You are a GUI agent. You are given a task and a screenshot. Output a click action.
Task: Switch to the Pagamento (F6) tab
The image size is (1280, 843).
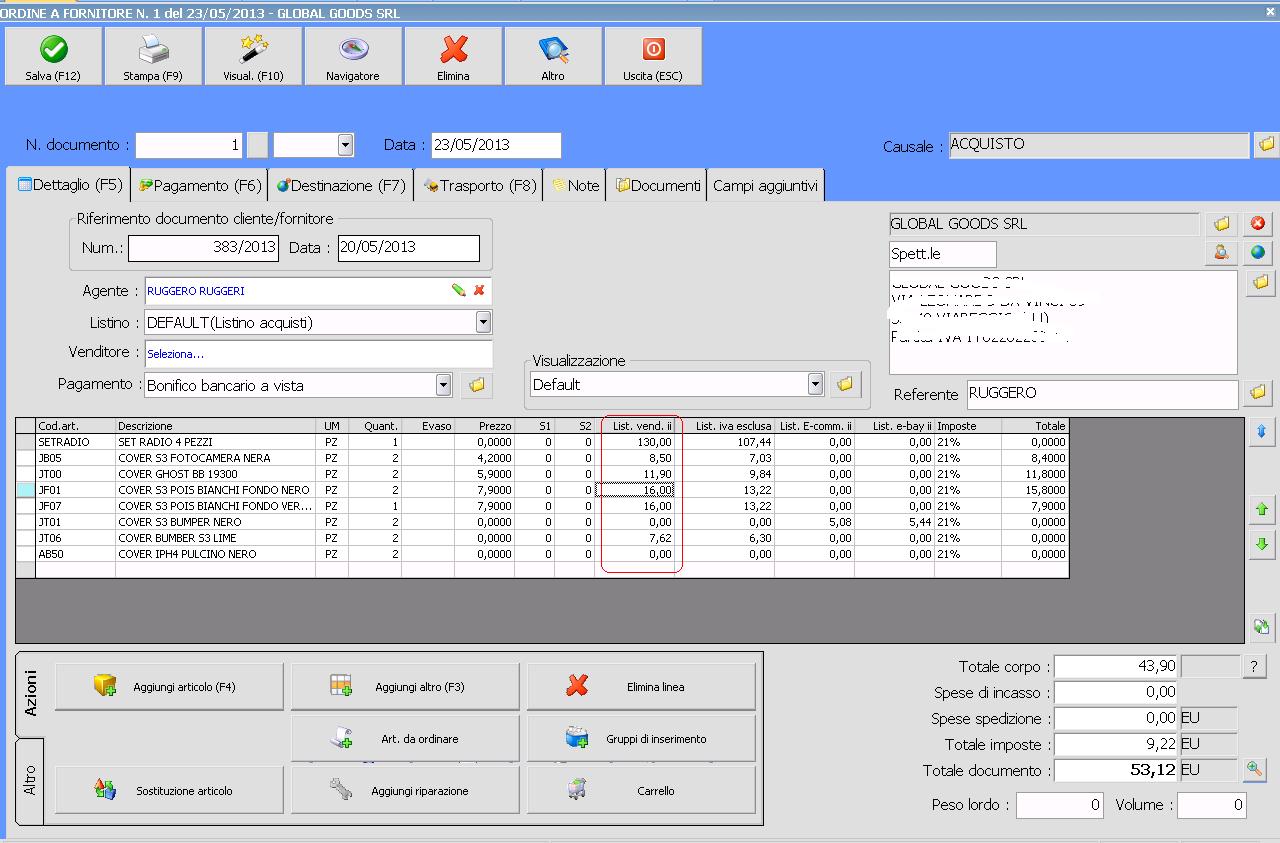pyautogui.click(x=200, y=185)
